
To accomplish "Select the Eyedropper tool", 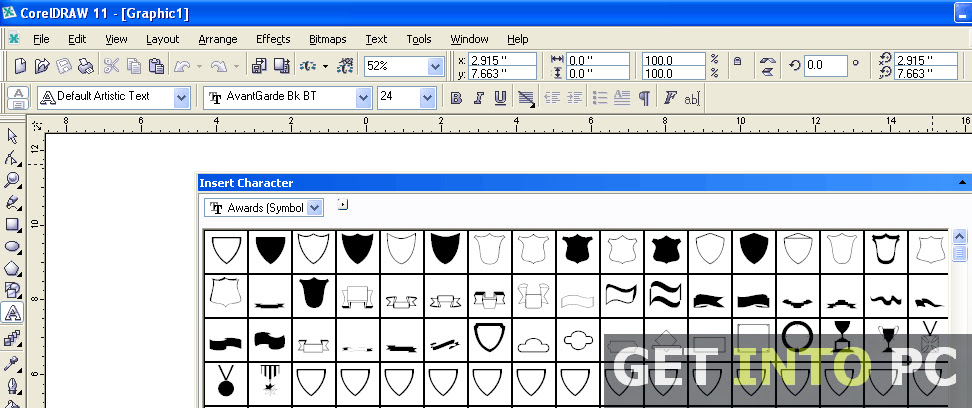I will [12, 363].
